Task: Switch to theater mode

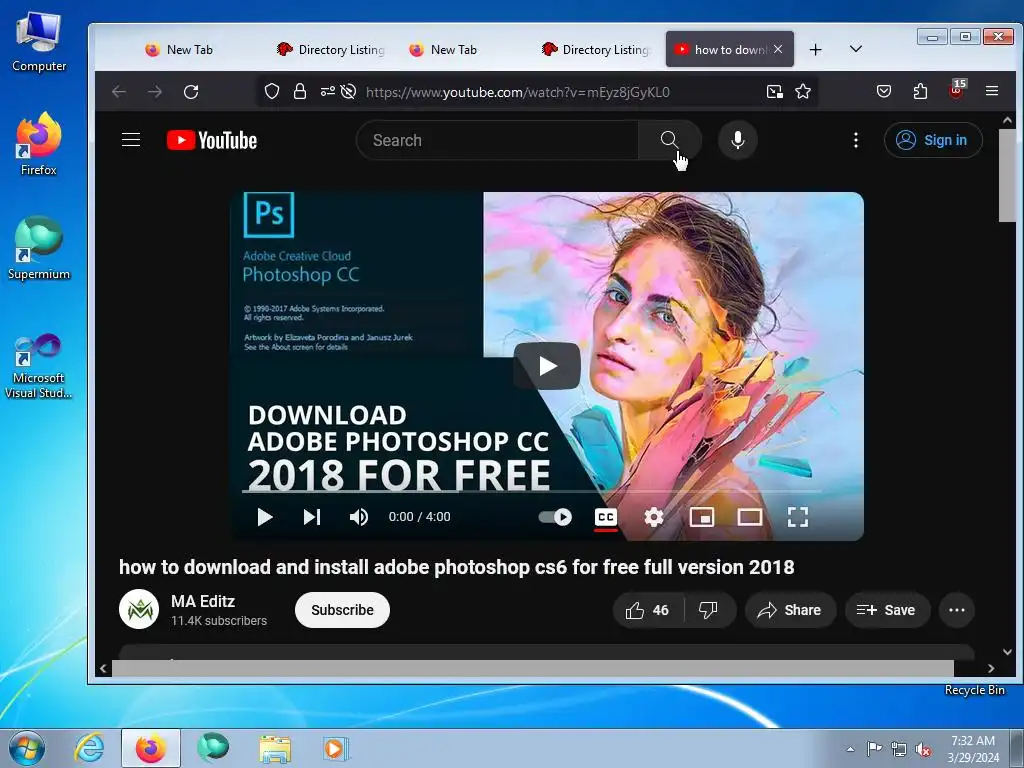Action: coord(750,517)
